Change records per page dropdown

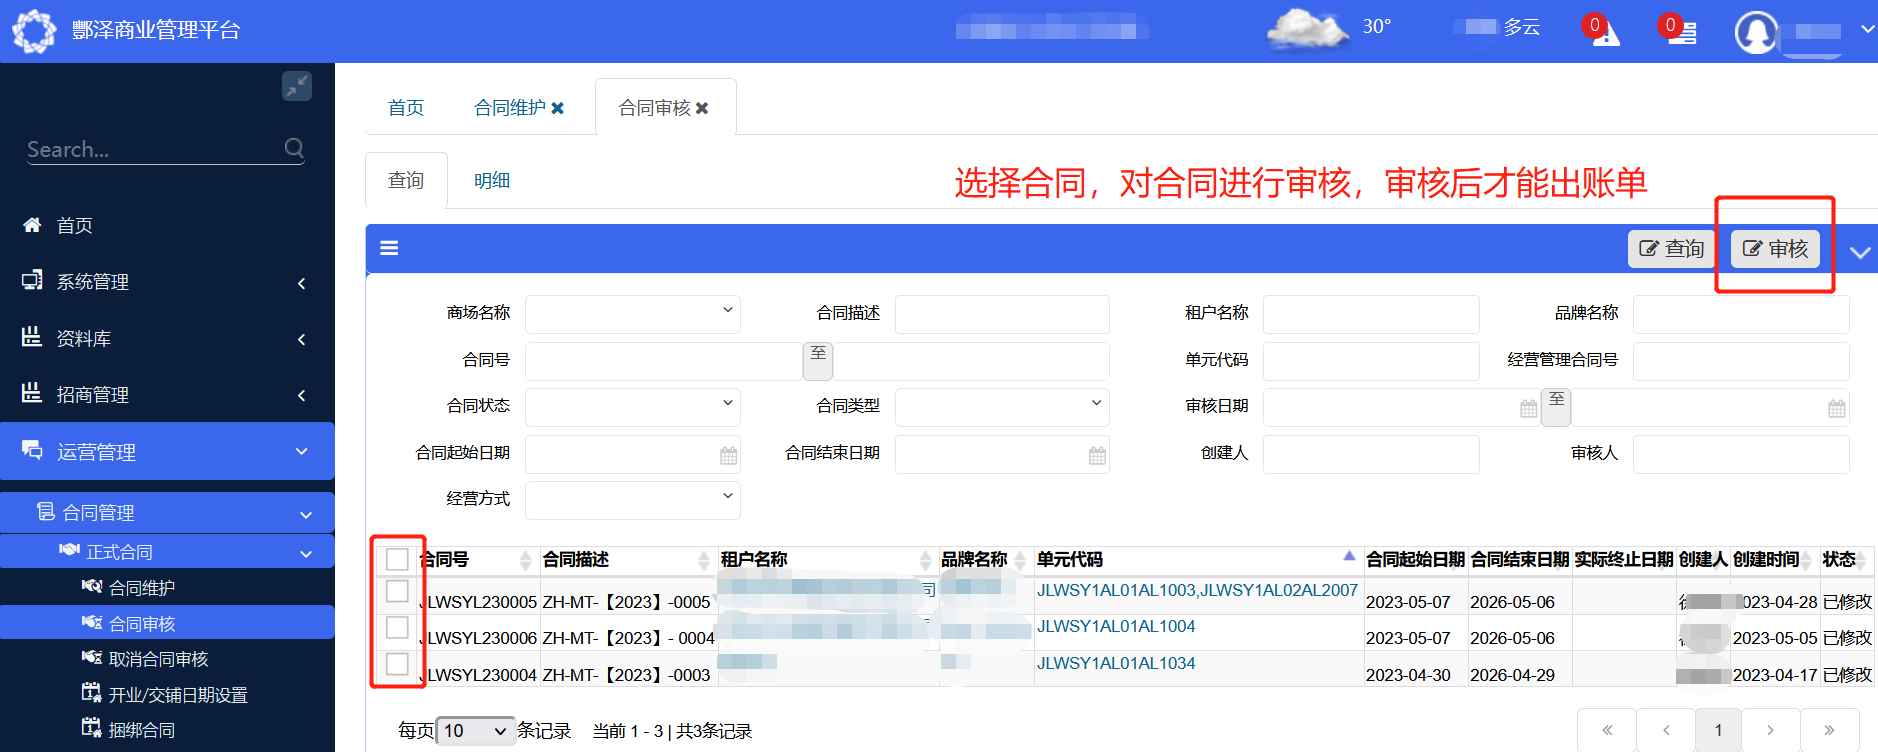click(x=475, y=731)
